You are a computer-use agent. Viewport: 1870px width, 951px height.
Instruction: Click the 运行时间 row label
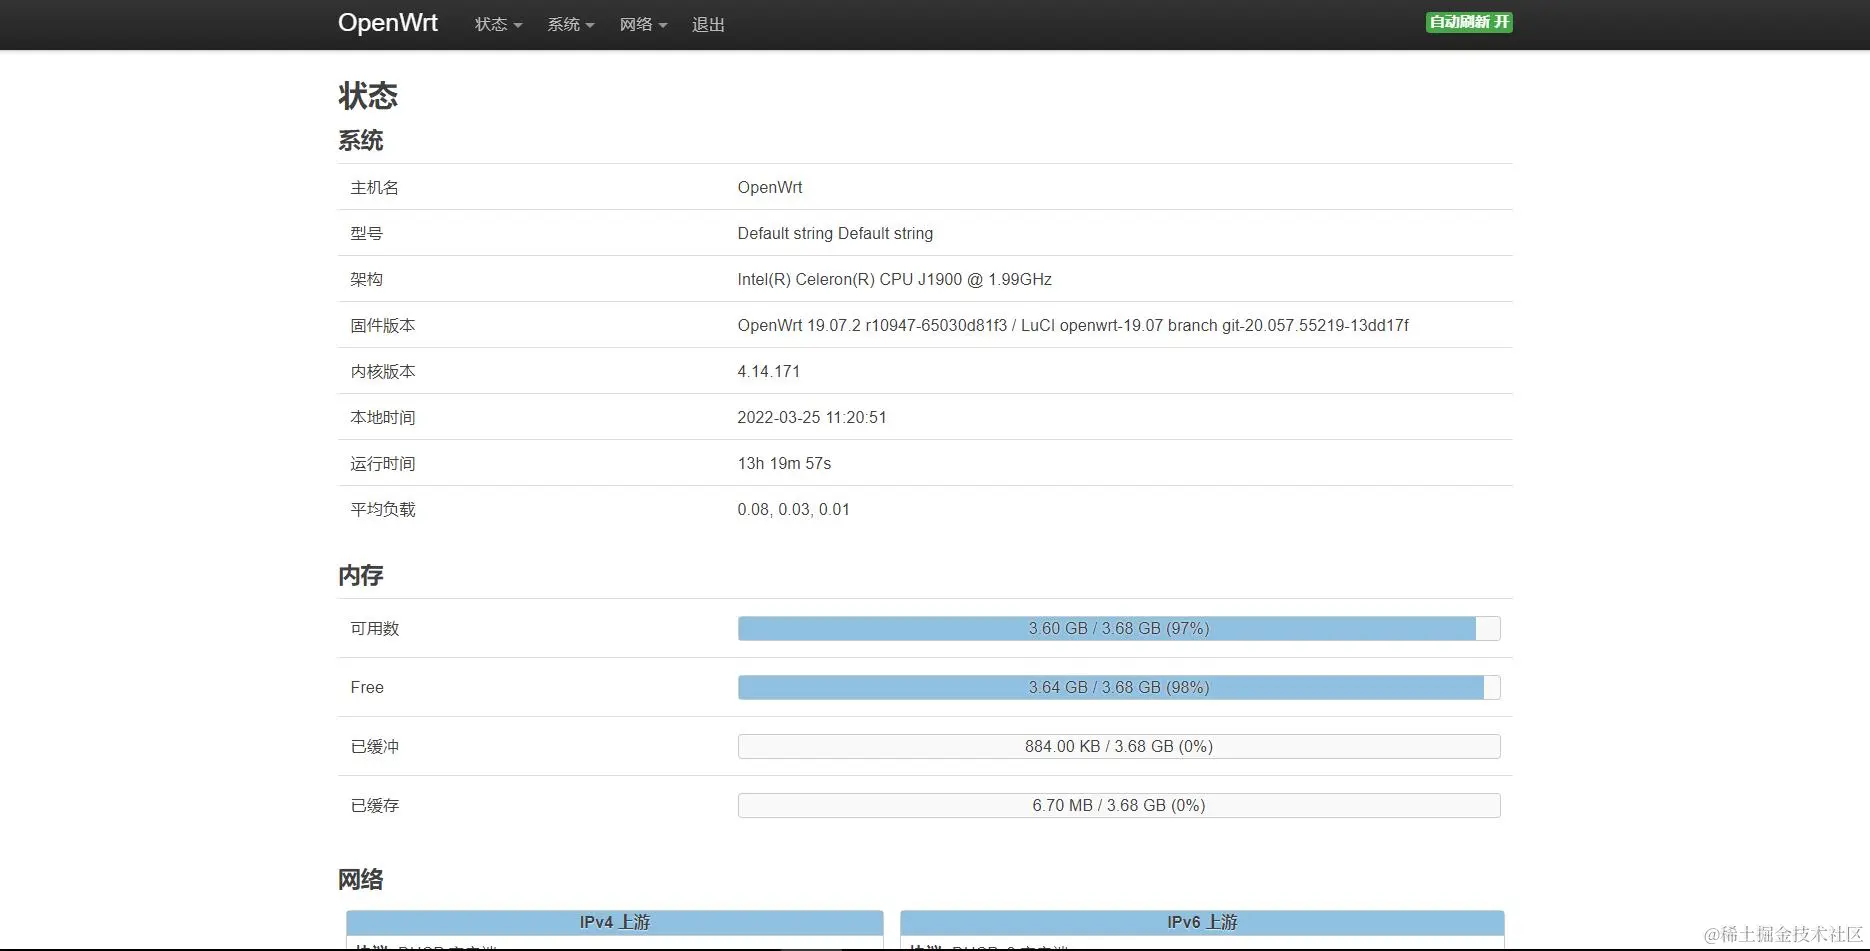(x=382, y=463)
